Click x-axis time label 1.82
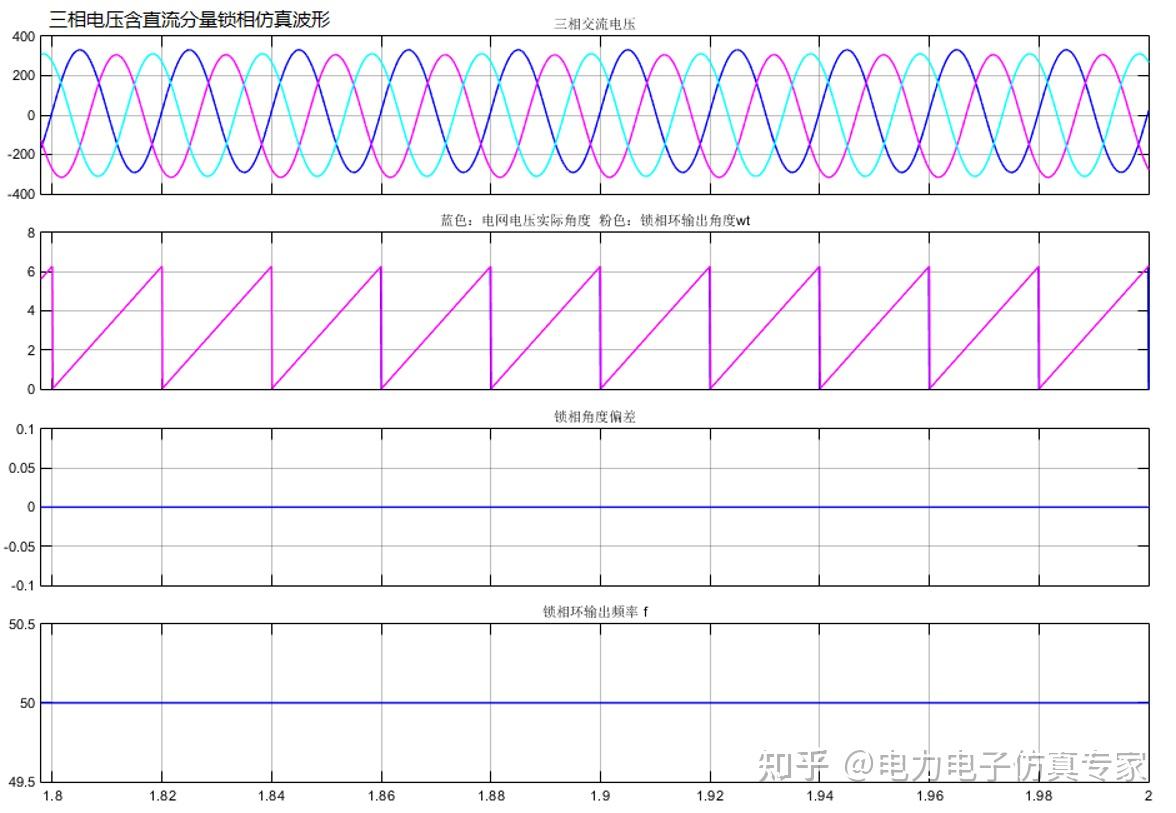This screenshot has height=813, width=1176. [x=162, y=796]
